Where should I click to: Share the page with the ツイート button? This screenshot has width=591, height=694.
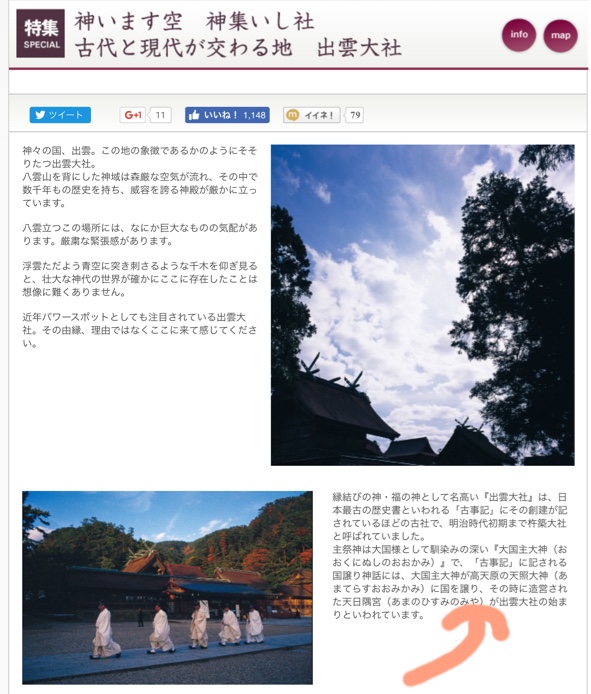pos(60,115)
